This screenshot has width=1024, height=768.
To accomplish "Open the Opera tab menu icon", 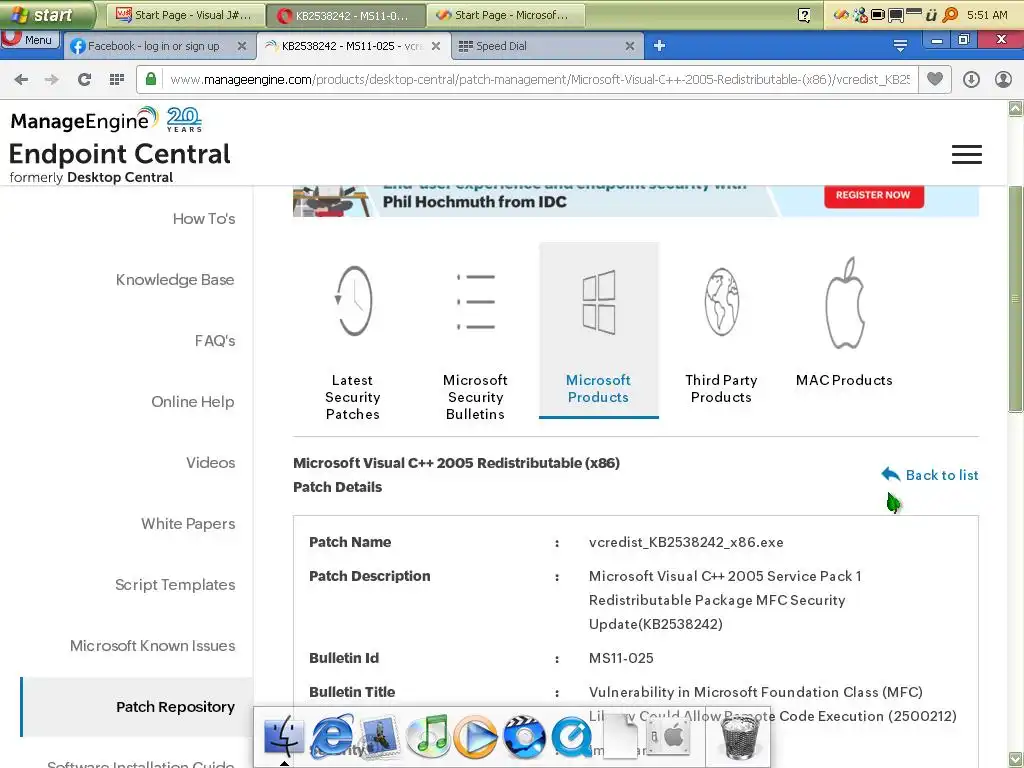I will tap(900, 46).
